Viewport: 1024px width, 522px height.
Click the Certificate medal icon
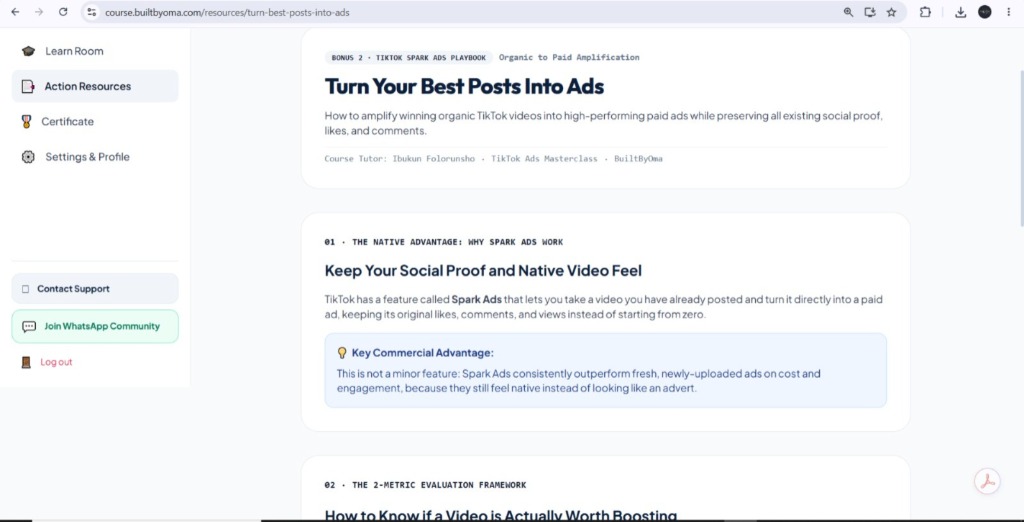[x=26, y=122]
